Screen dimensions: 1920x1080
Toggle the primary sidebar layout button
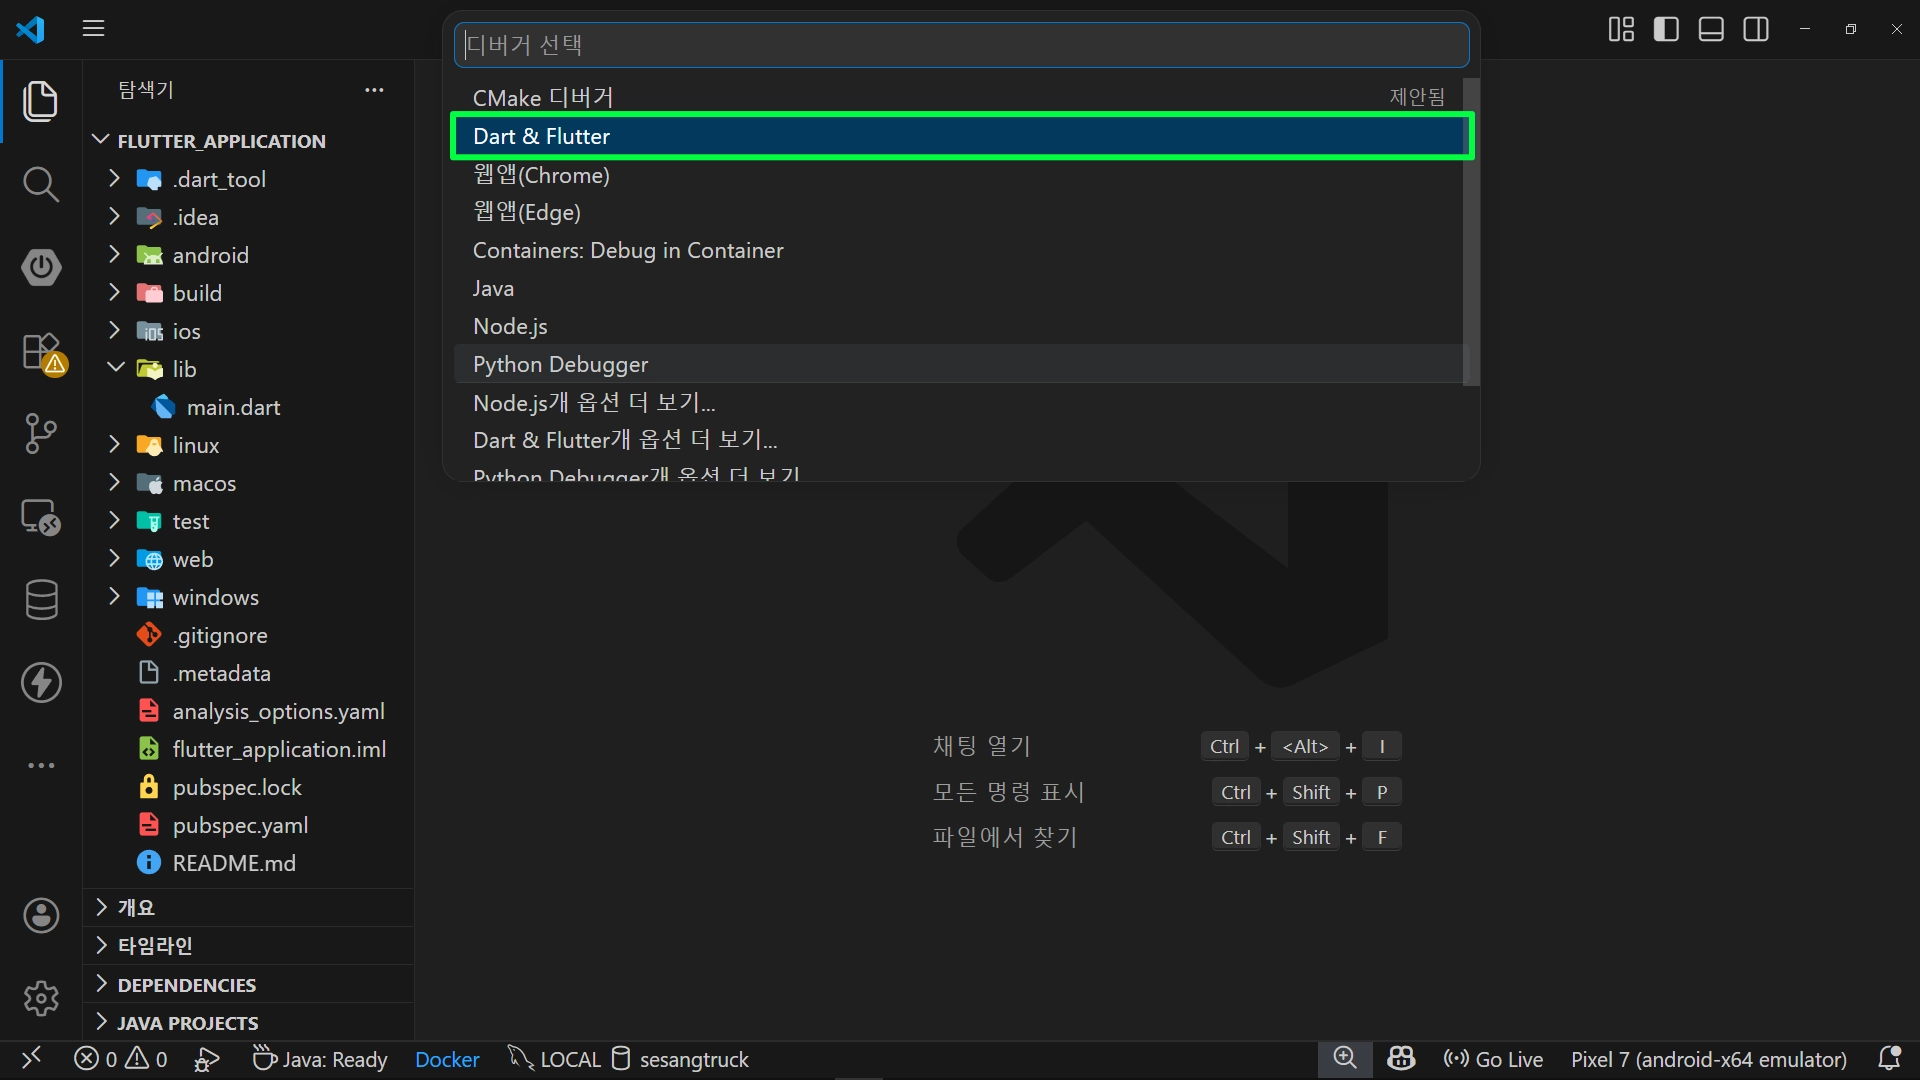[1666, 29]
